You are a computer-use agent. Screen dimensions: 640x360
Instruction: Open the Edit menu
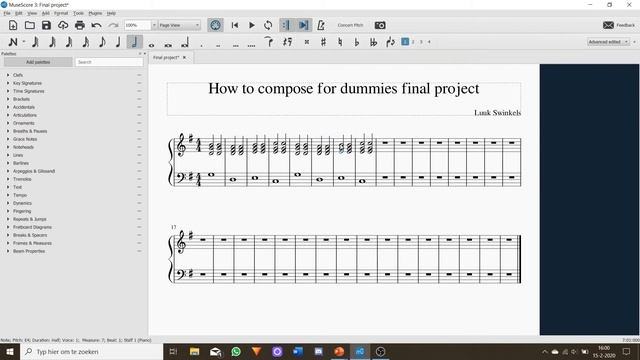(19, 13)
